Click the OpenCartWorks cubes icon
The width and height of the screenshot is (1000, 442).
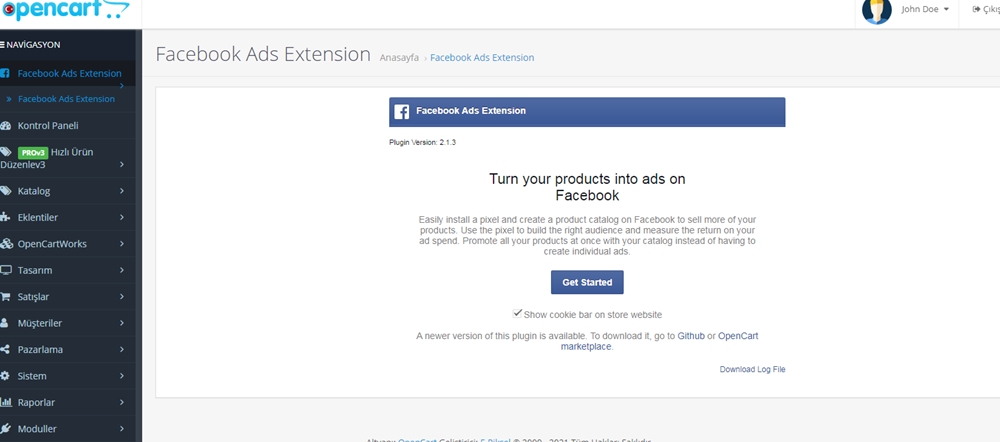(x=6, y=244)
